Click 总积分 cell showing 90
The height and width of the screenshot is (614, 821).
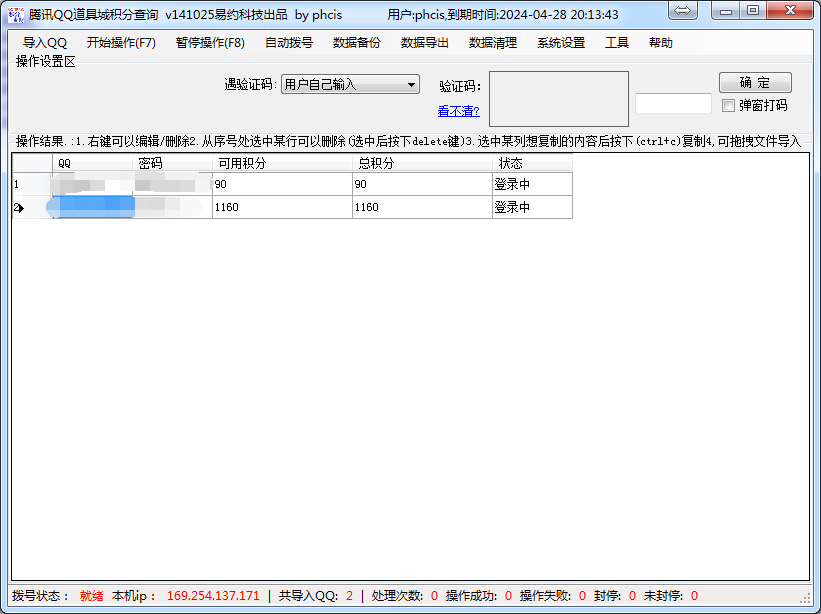coord(423,184)
